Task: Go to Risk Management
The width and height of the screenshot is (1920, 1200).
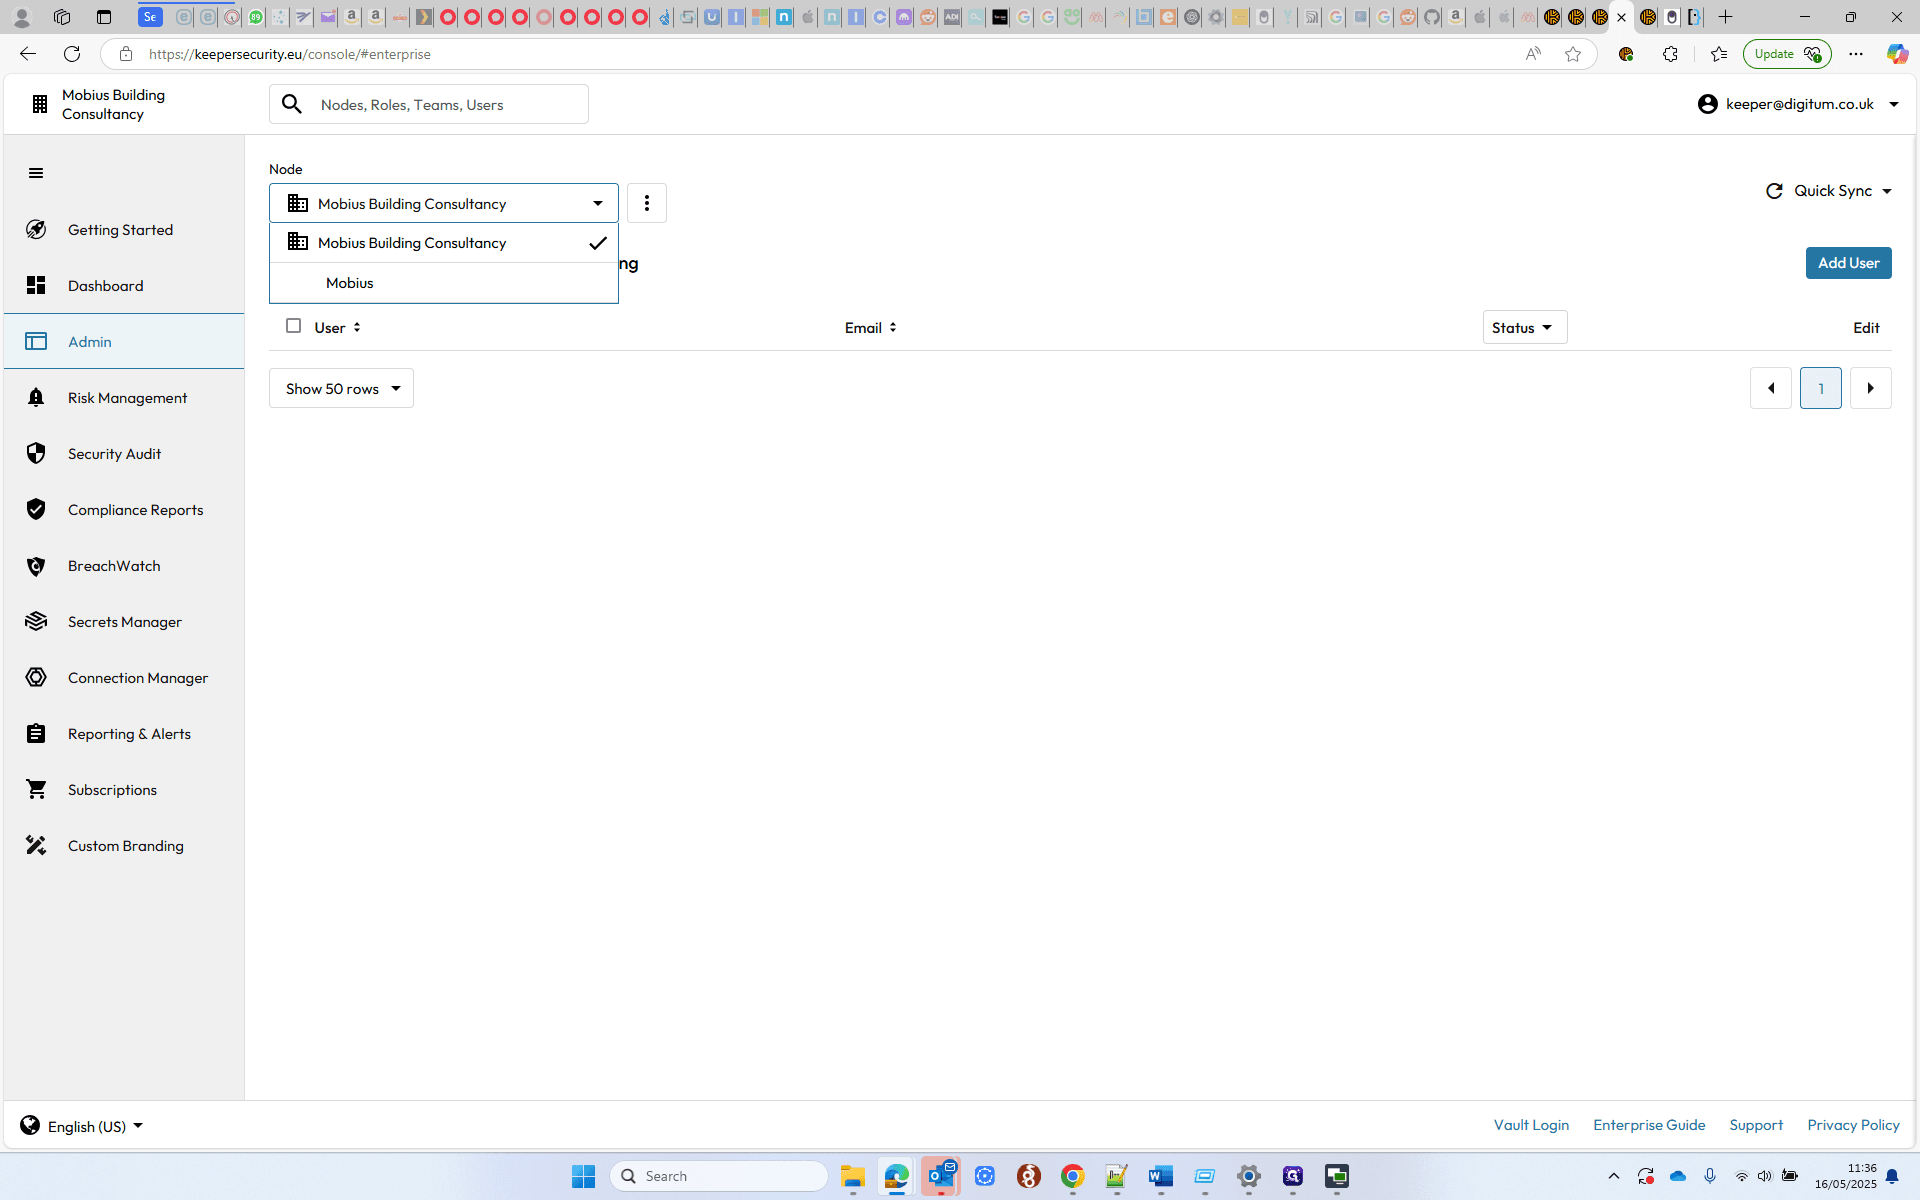Action: tap(124, 398)
